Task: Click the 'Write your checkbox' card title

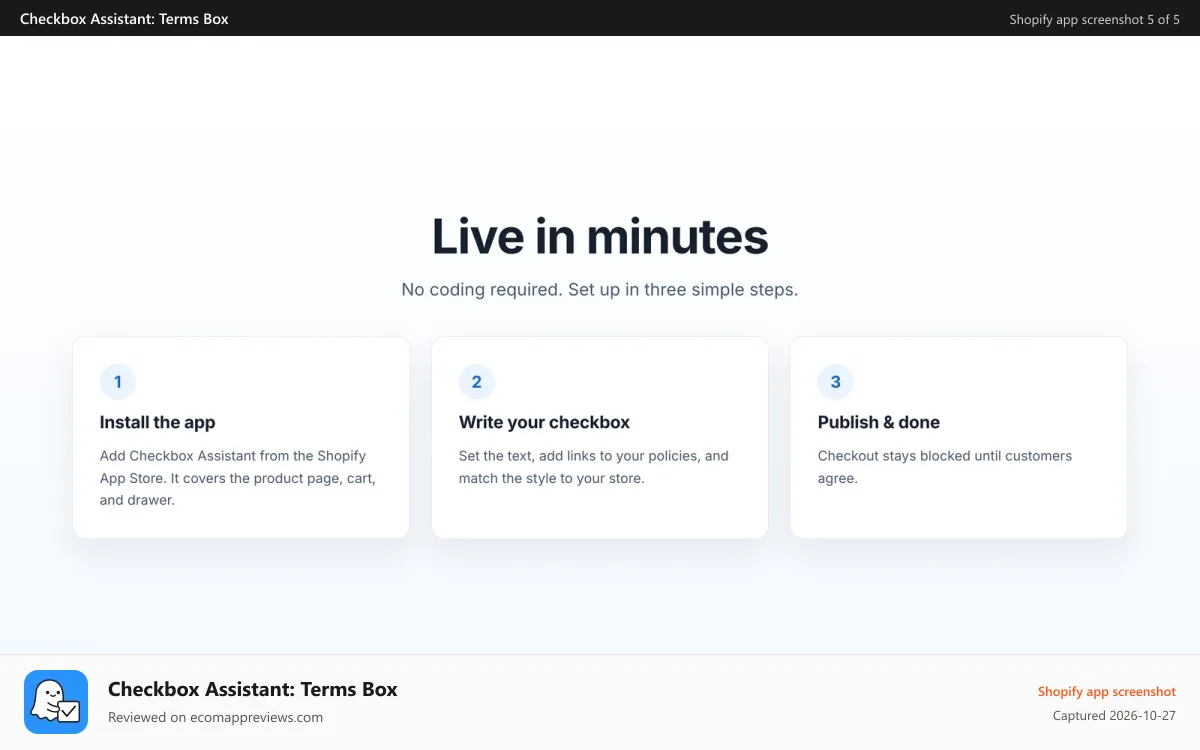Action: [x=544, y=422]
